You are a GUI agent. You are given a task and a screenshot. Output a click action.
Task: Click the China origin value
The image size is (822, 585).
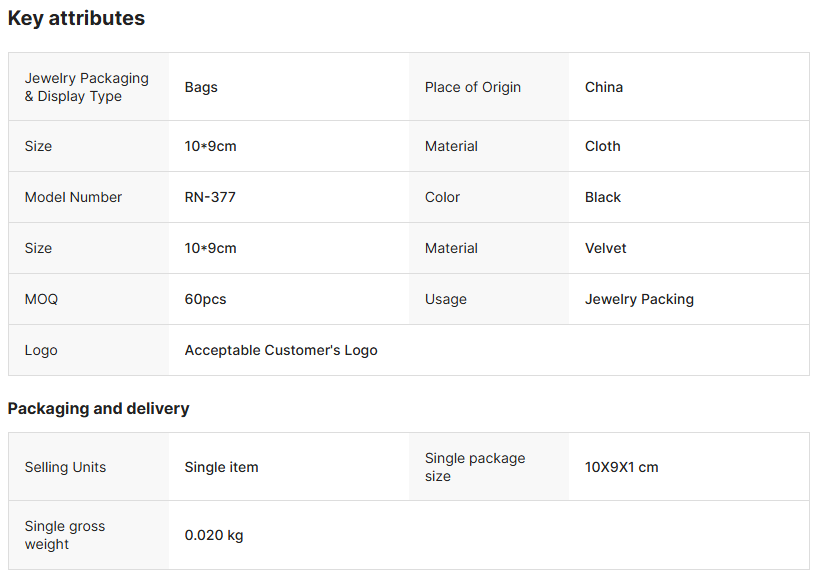tap(604, 87)
